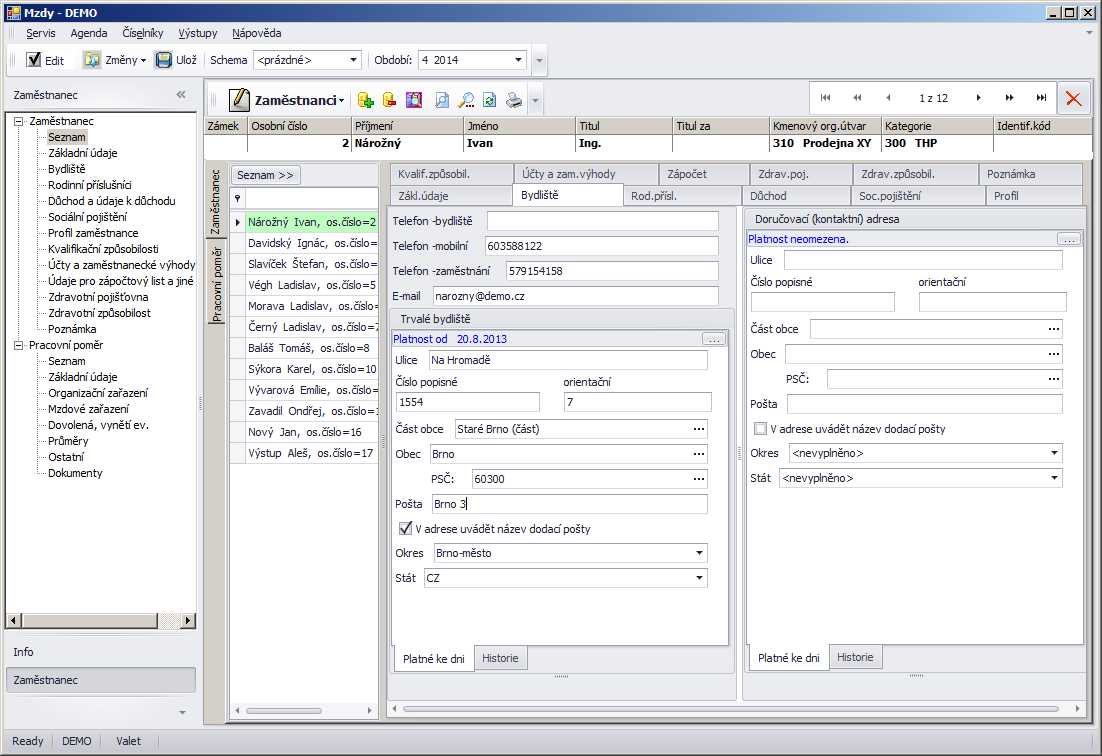This screenshot has height=756, width=1102.
Task: Open the Schema dropdown
Action: [x=353, y=60]
